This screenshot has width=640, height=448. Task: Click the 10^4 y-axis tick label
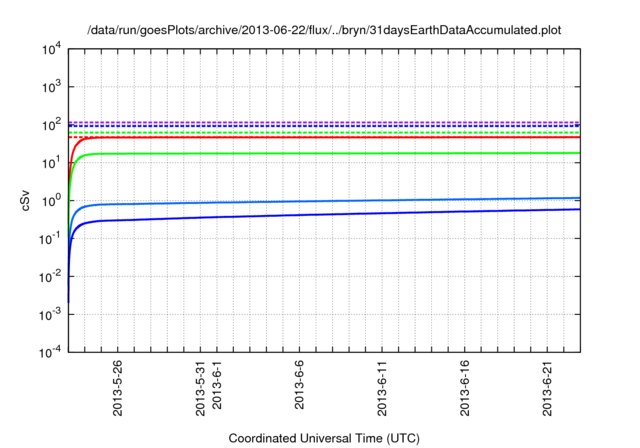[x=51, y=49]
